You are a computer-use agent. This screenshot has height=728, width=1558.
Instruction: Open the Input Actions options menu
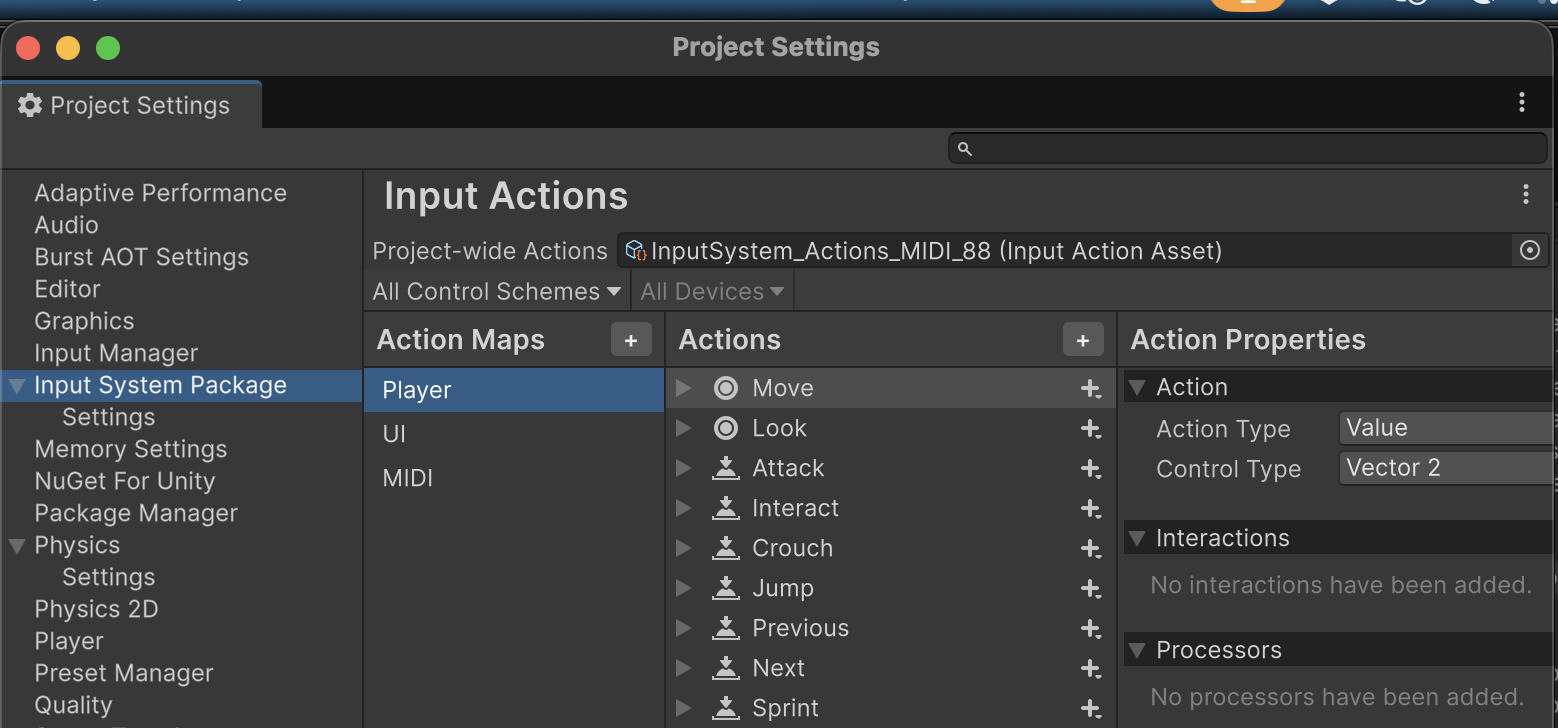coord(1526,195)
